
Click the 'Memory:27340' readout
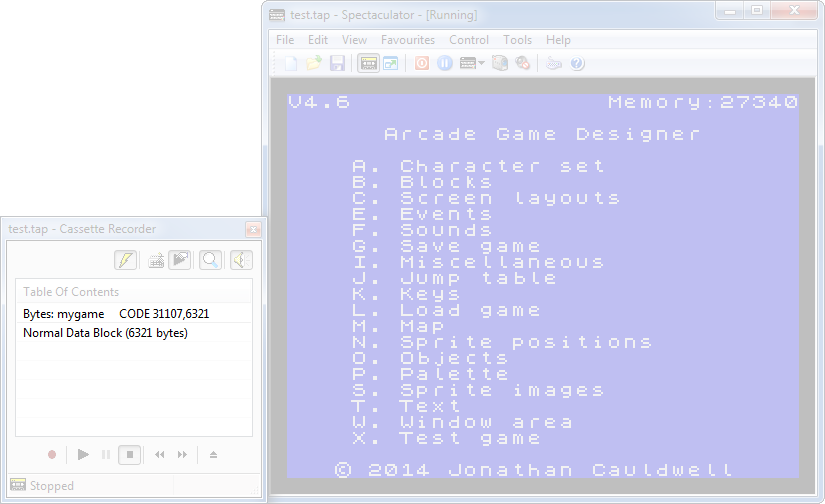pos(703,102)
